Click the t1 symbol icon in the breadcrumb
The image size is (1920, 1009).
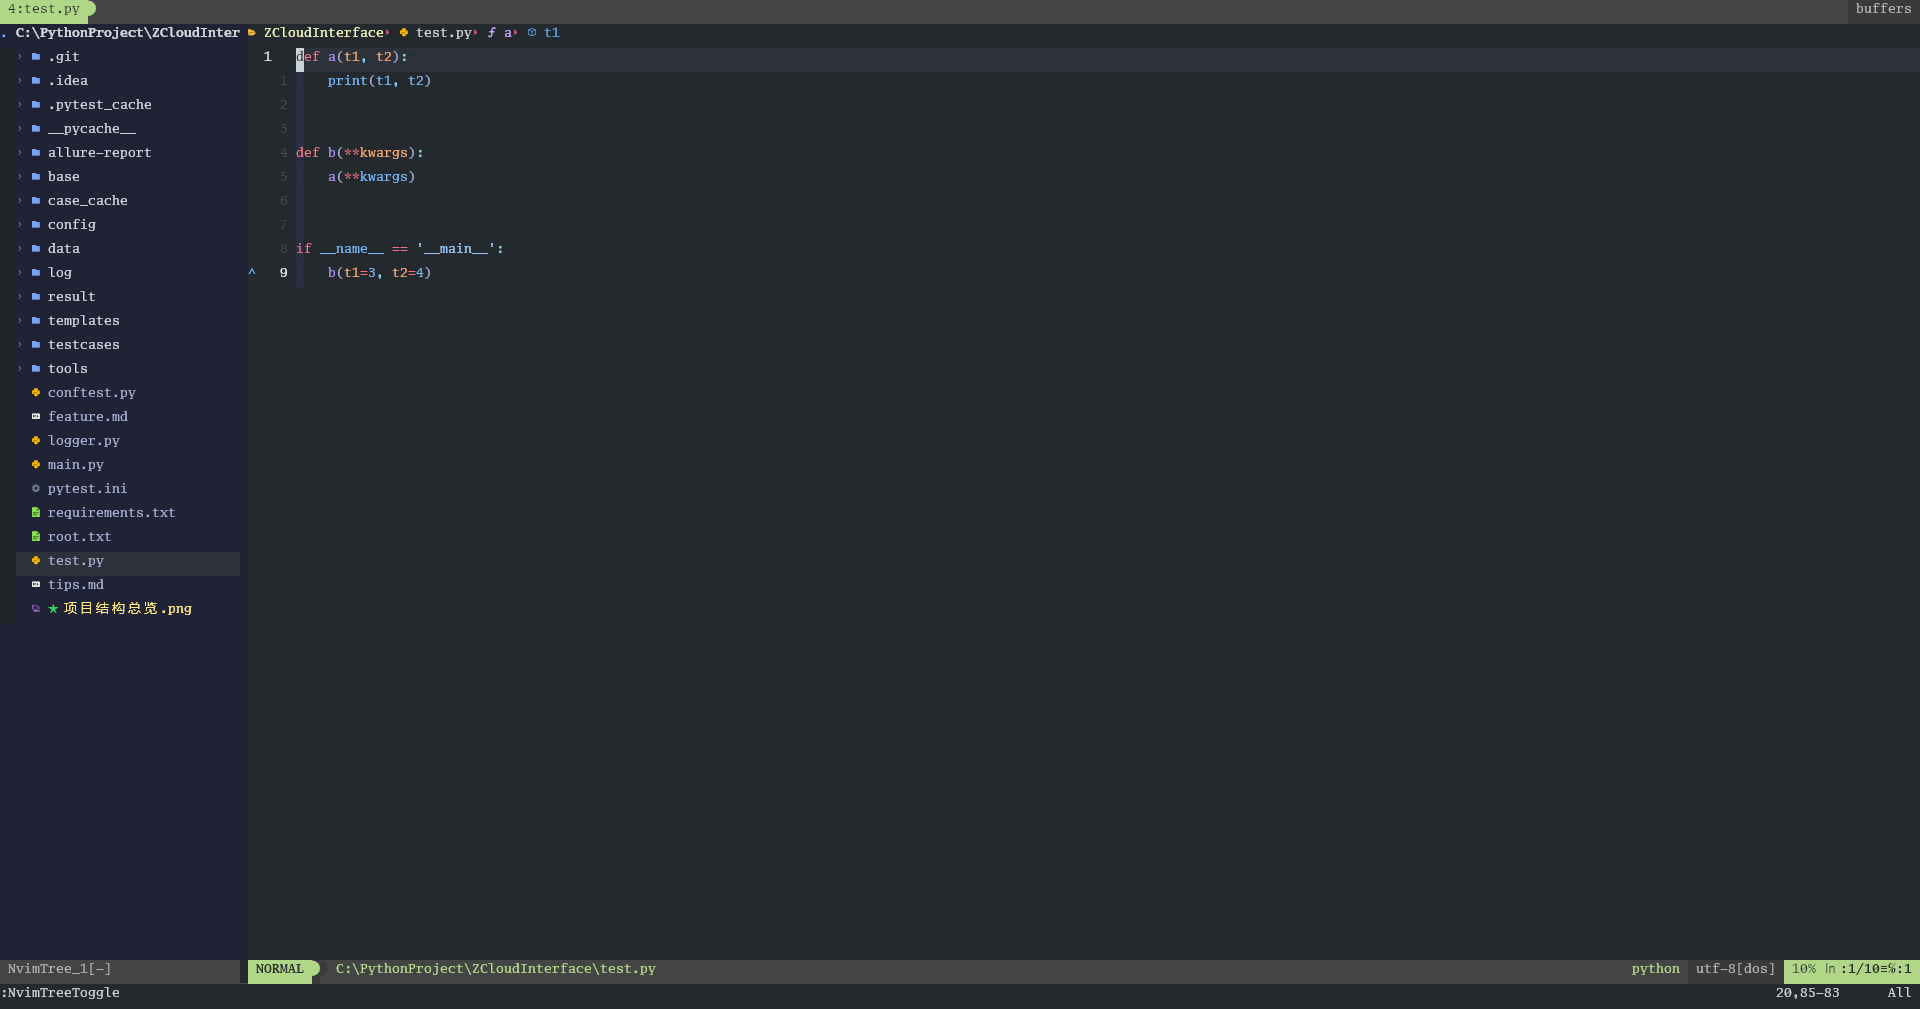(533, 33)
